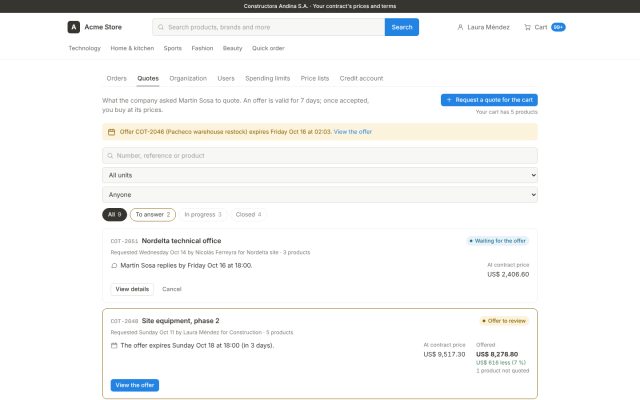Click the Site equipment, phase 2 title
The width and height of the screenshot is (640, 400).
click(x=180, y=320)
